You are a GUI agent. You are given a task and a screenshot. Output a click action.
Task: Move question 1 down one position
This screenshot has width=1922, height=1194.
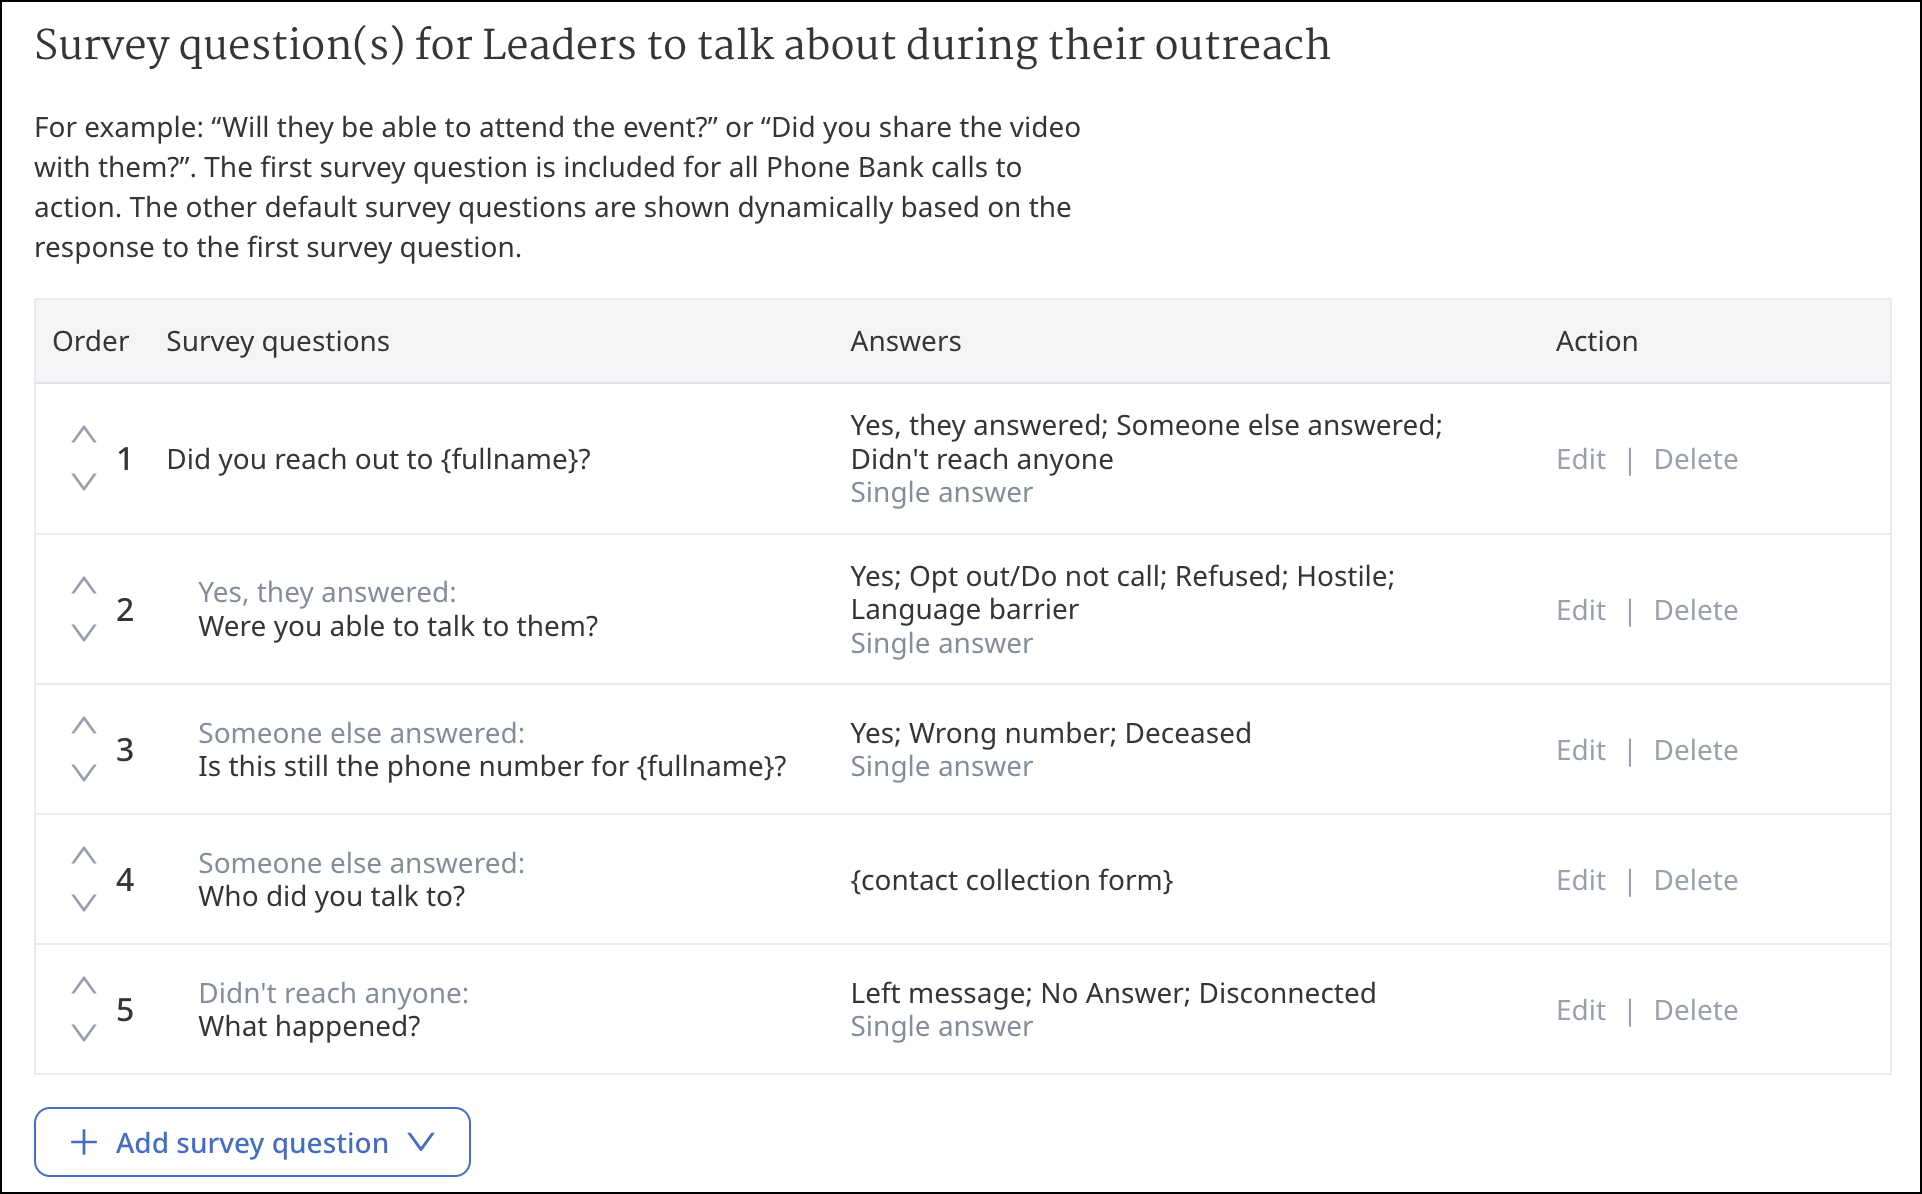[84, 482]
